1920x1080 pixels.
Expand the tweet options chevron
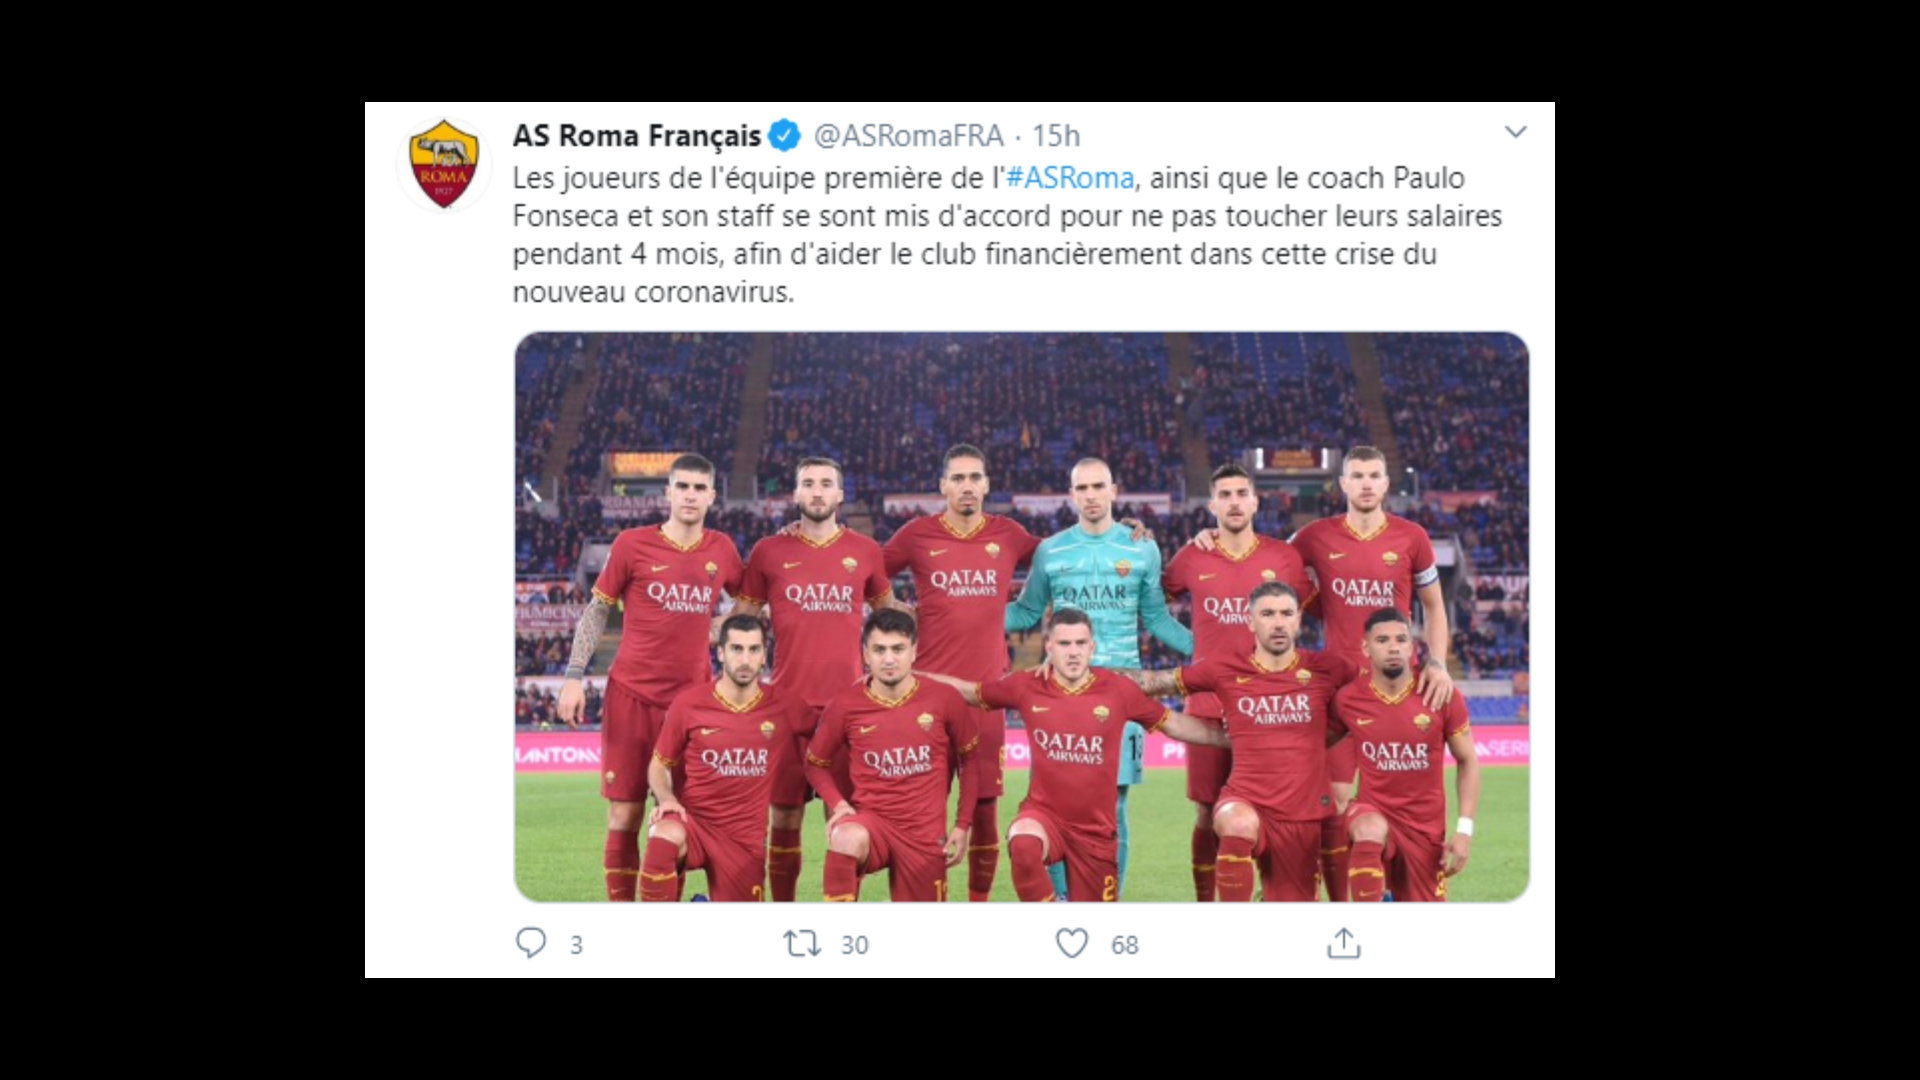click(1516, 132)
